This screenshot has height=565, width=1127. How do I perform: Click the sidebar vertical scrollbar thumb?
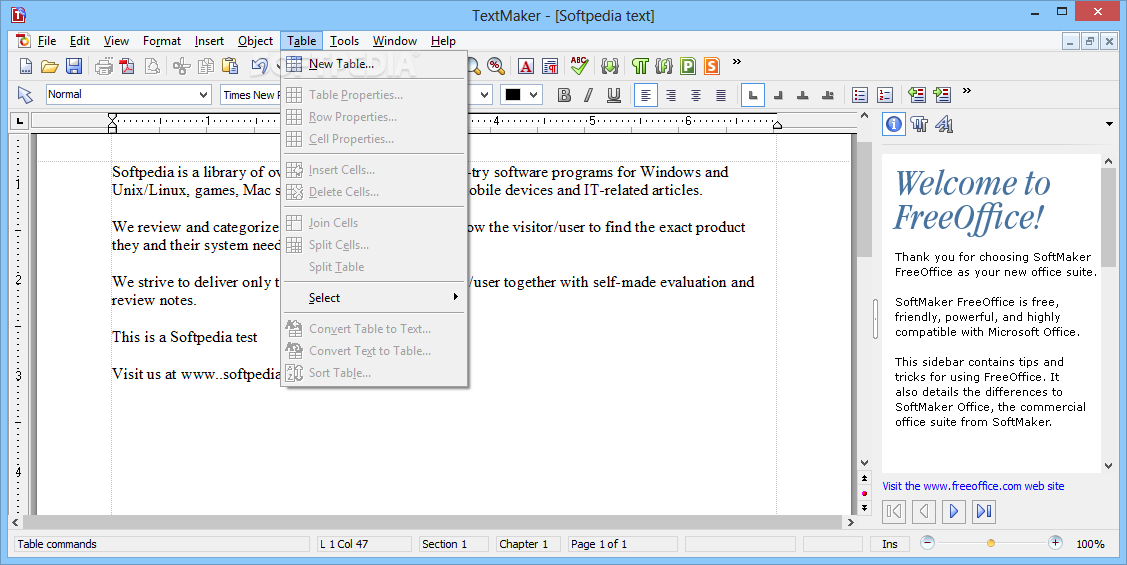tap(1108, 216)
